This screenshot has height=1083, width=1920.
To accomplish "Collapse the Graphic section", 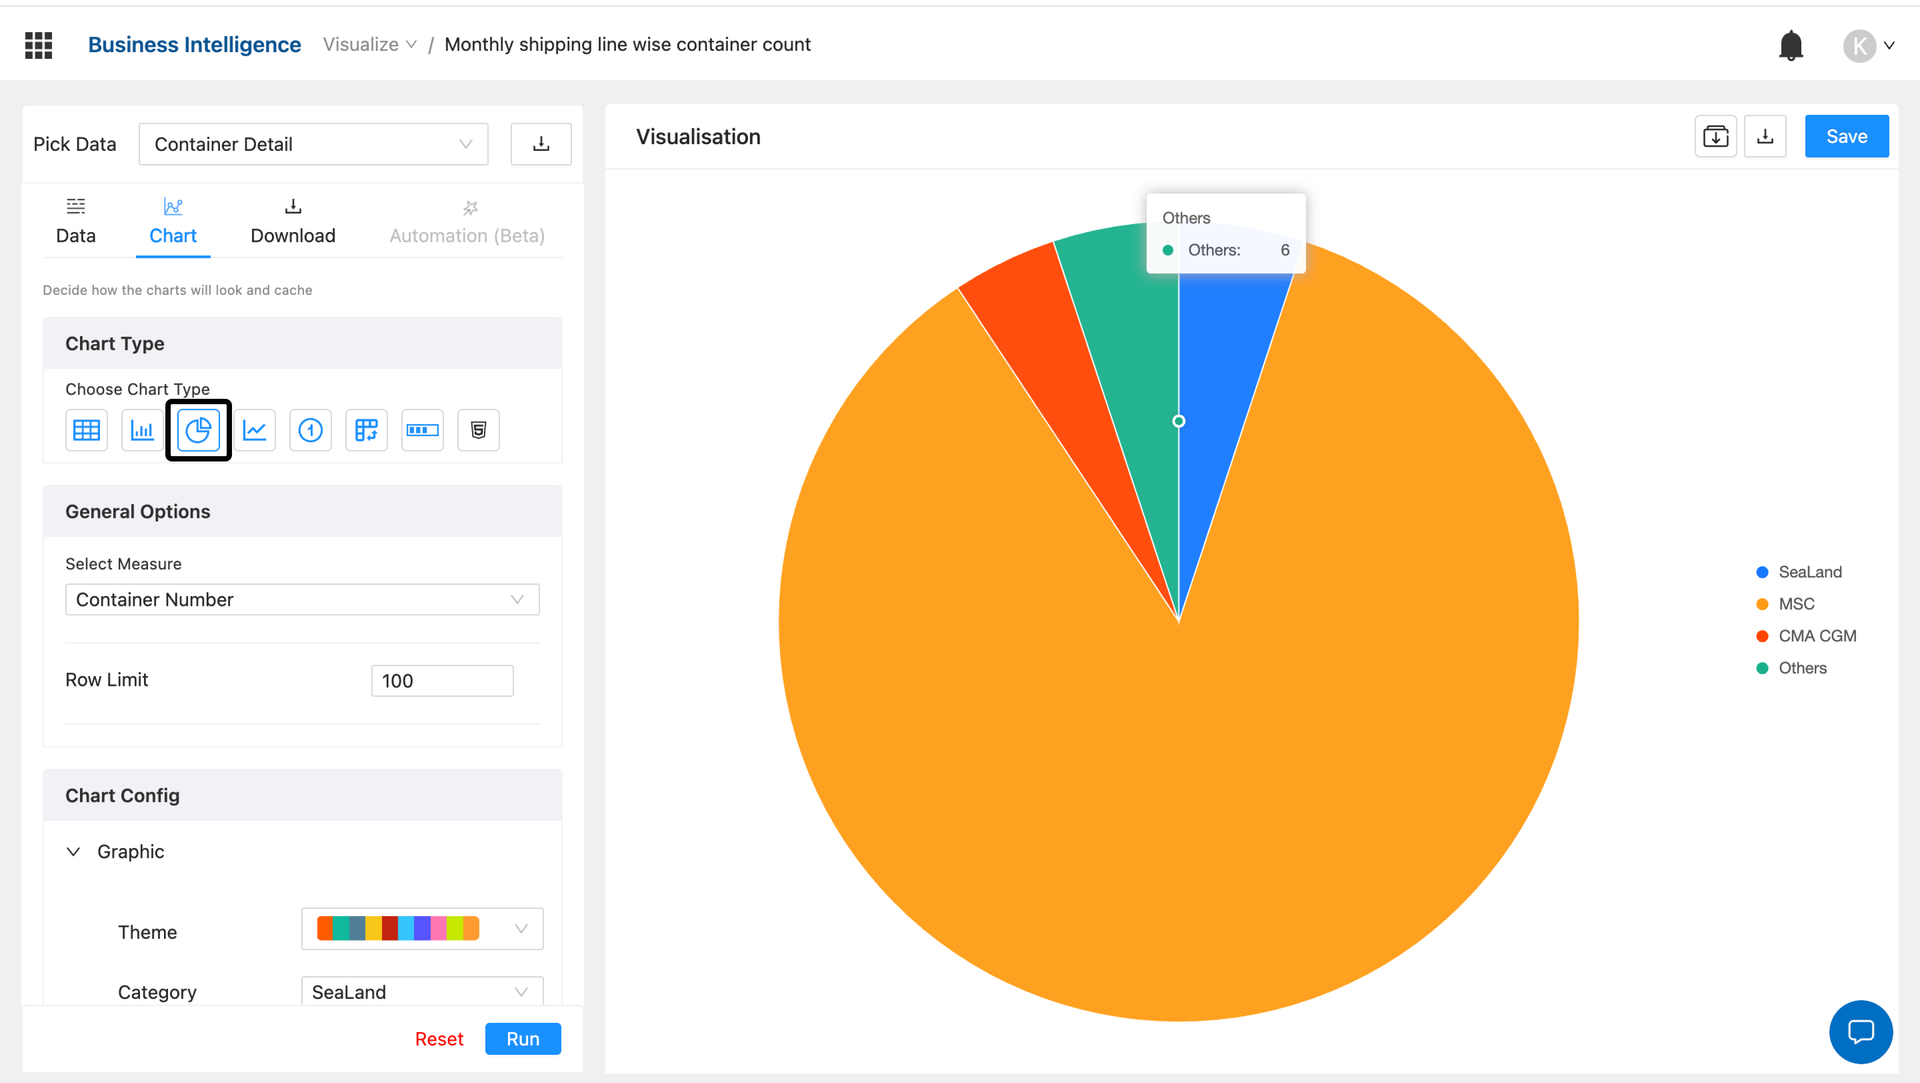I will [x=74, y=852].
